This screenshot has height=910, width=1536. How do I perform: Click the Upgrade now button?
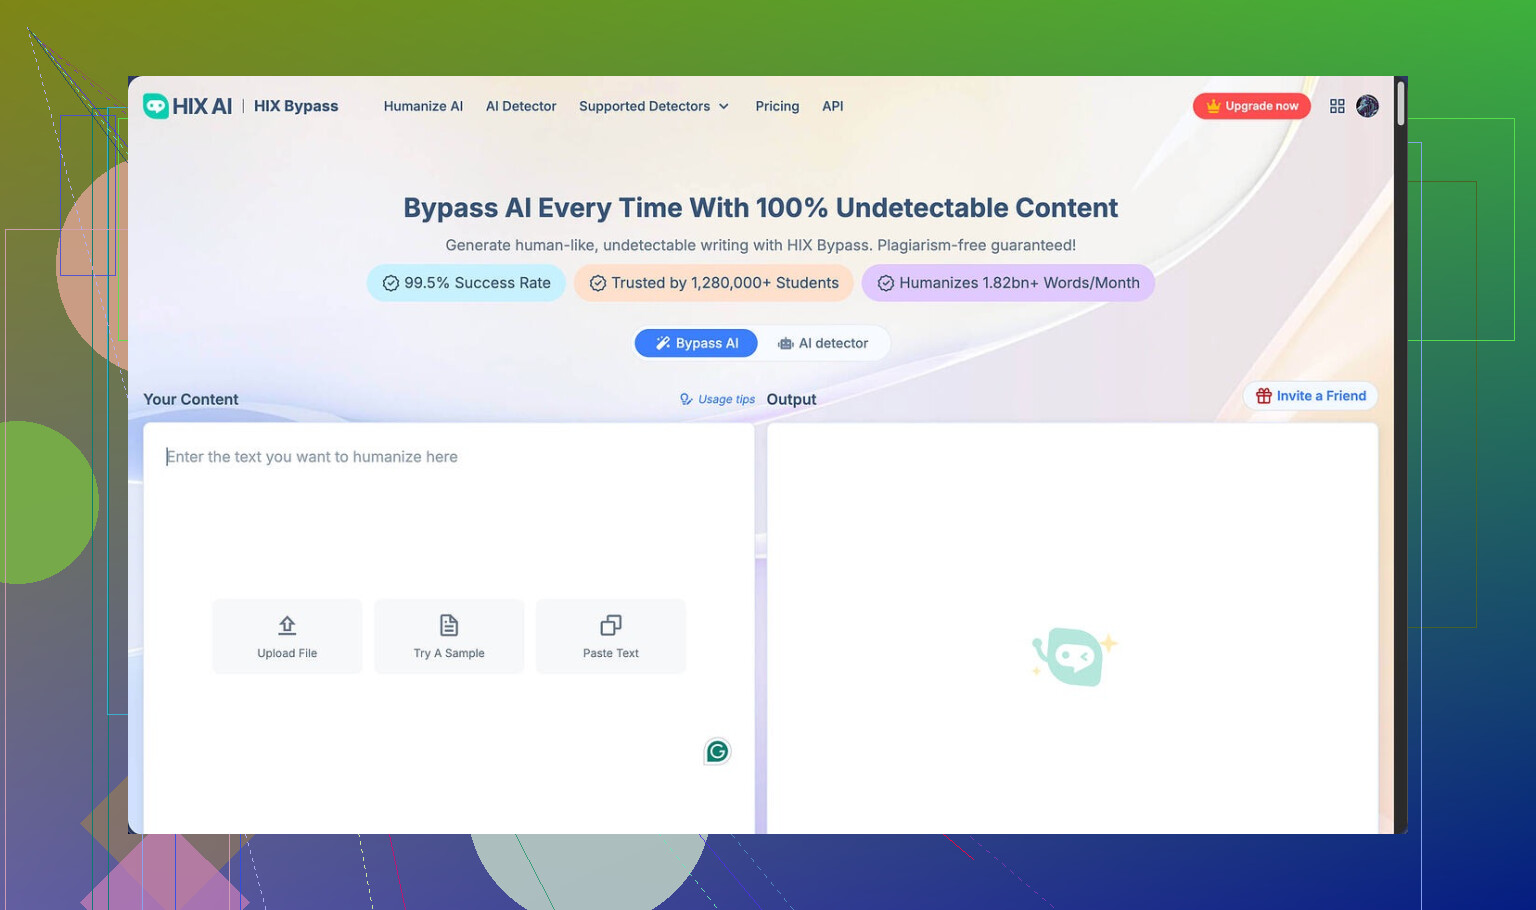tap(1251, 106)
